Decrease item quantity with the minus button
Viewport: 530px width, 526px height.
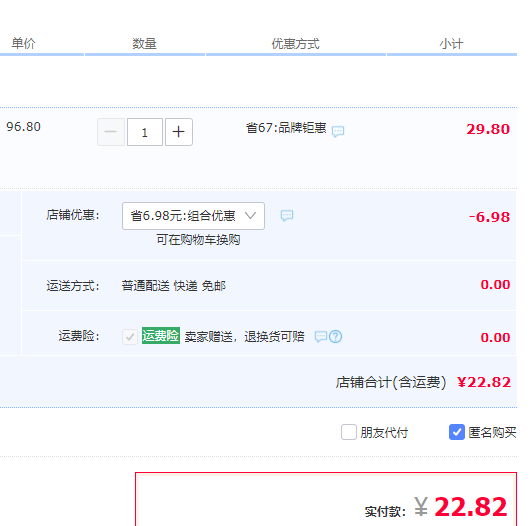coord(111,132)
